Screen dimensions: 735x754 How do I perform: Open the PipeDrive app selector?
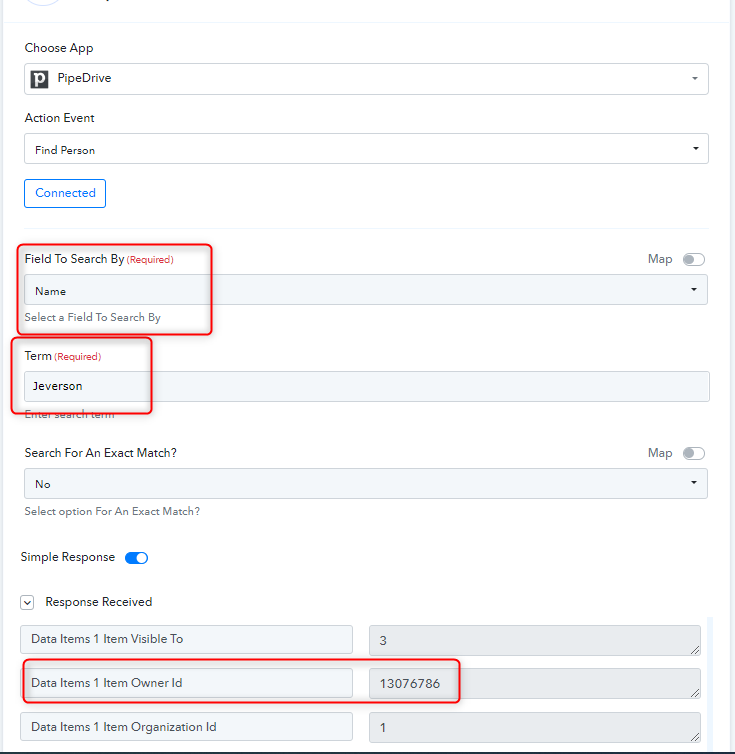(x=366, y=79)
